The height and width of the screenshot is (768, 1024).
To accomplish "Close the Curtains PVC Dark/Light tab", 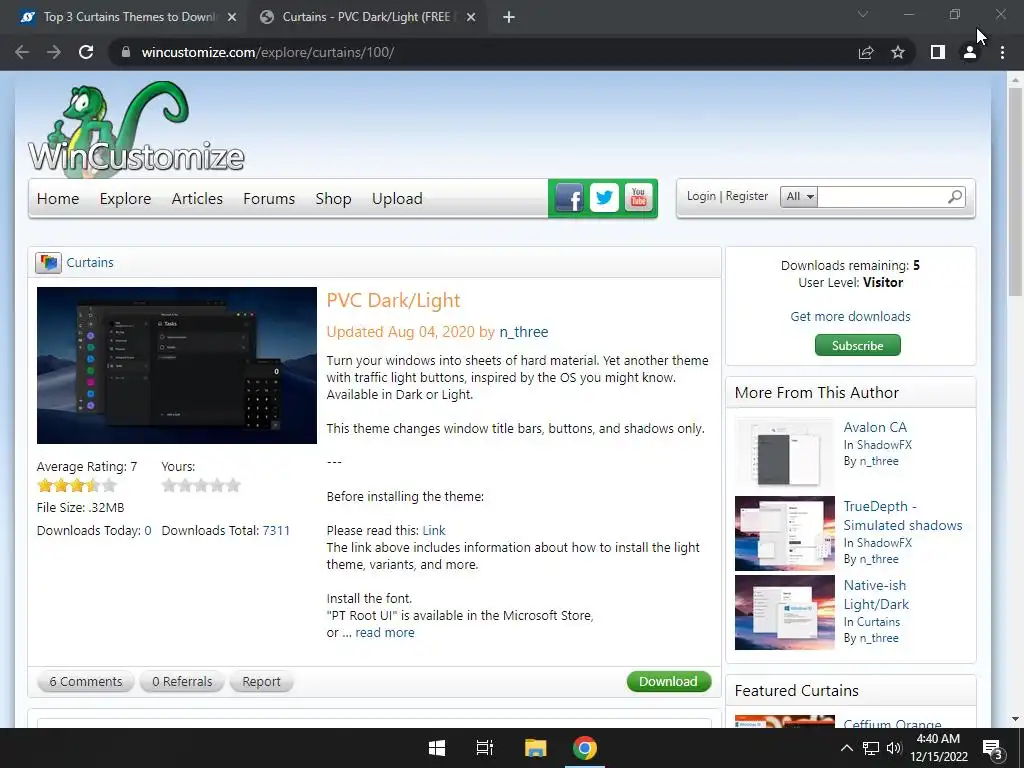I will coord(471,18).
